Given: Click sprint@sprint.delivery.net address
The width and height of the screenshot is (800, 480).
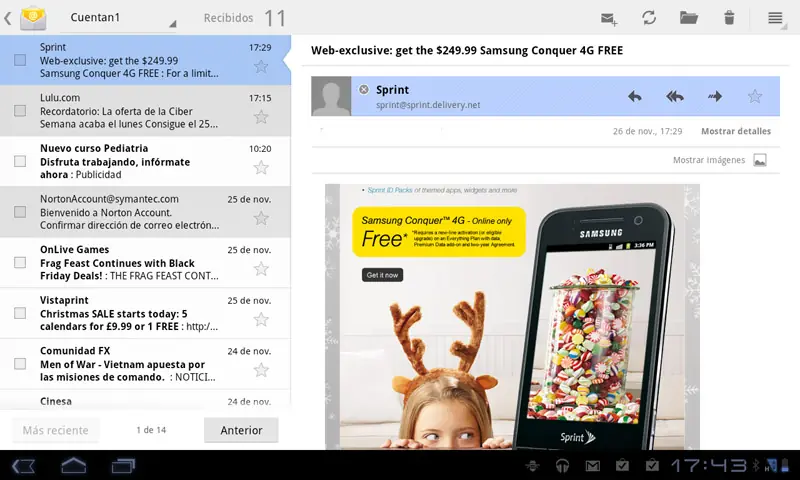Looking at the screenshot, I should click(428, 105).
